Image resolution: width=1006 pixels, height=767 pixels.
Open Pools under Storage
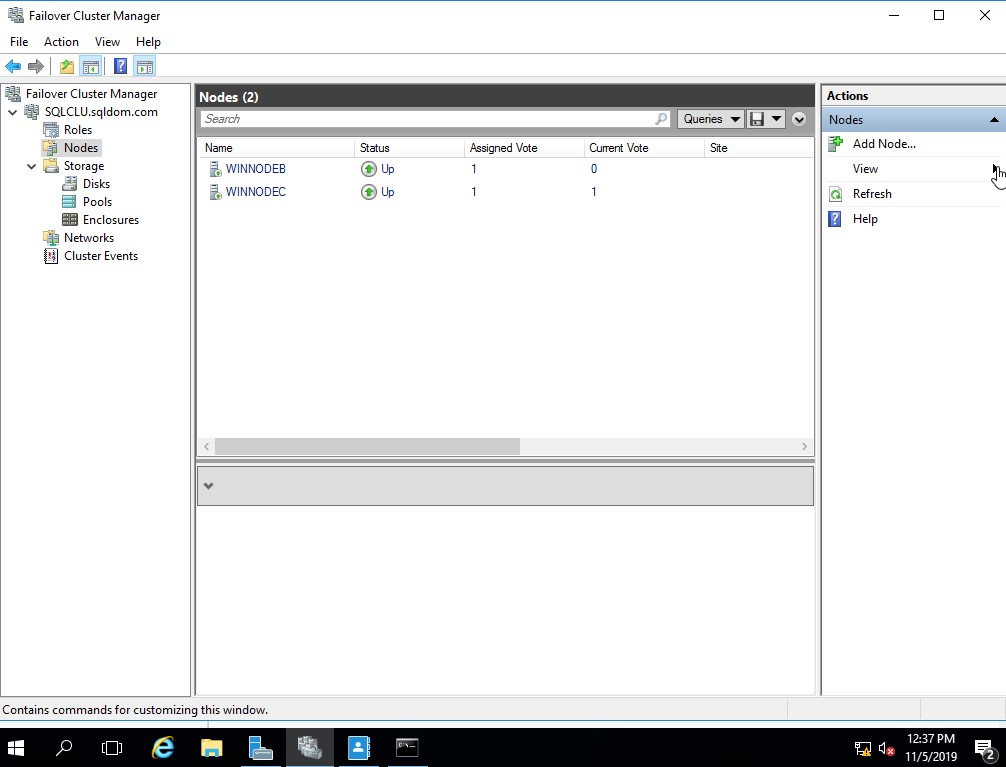click(97, 202)
